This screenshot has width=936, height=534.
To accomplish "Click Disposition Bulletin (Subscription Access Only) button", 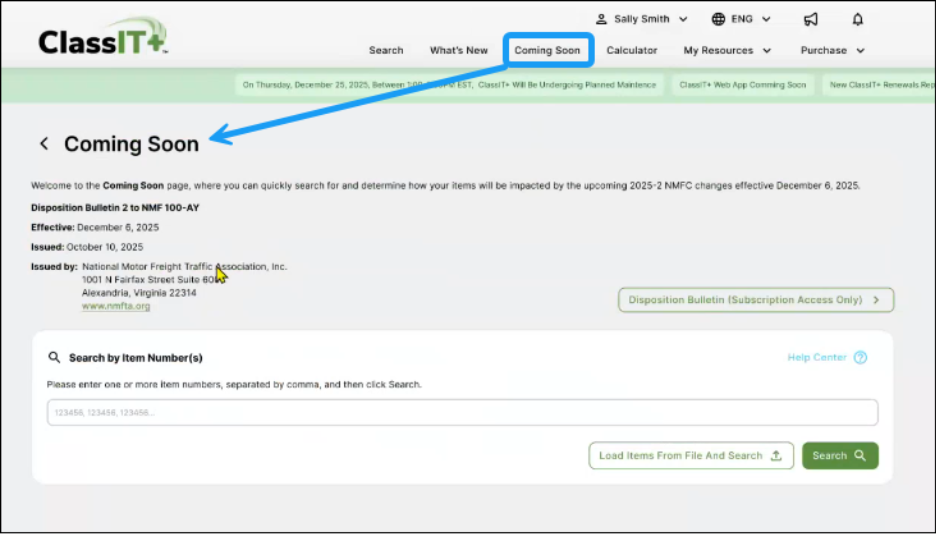I will point(755,300).
